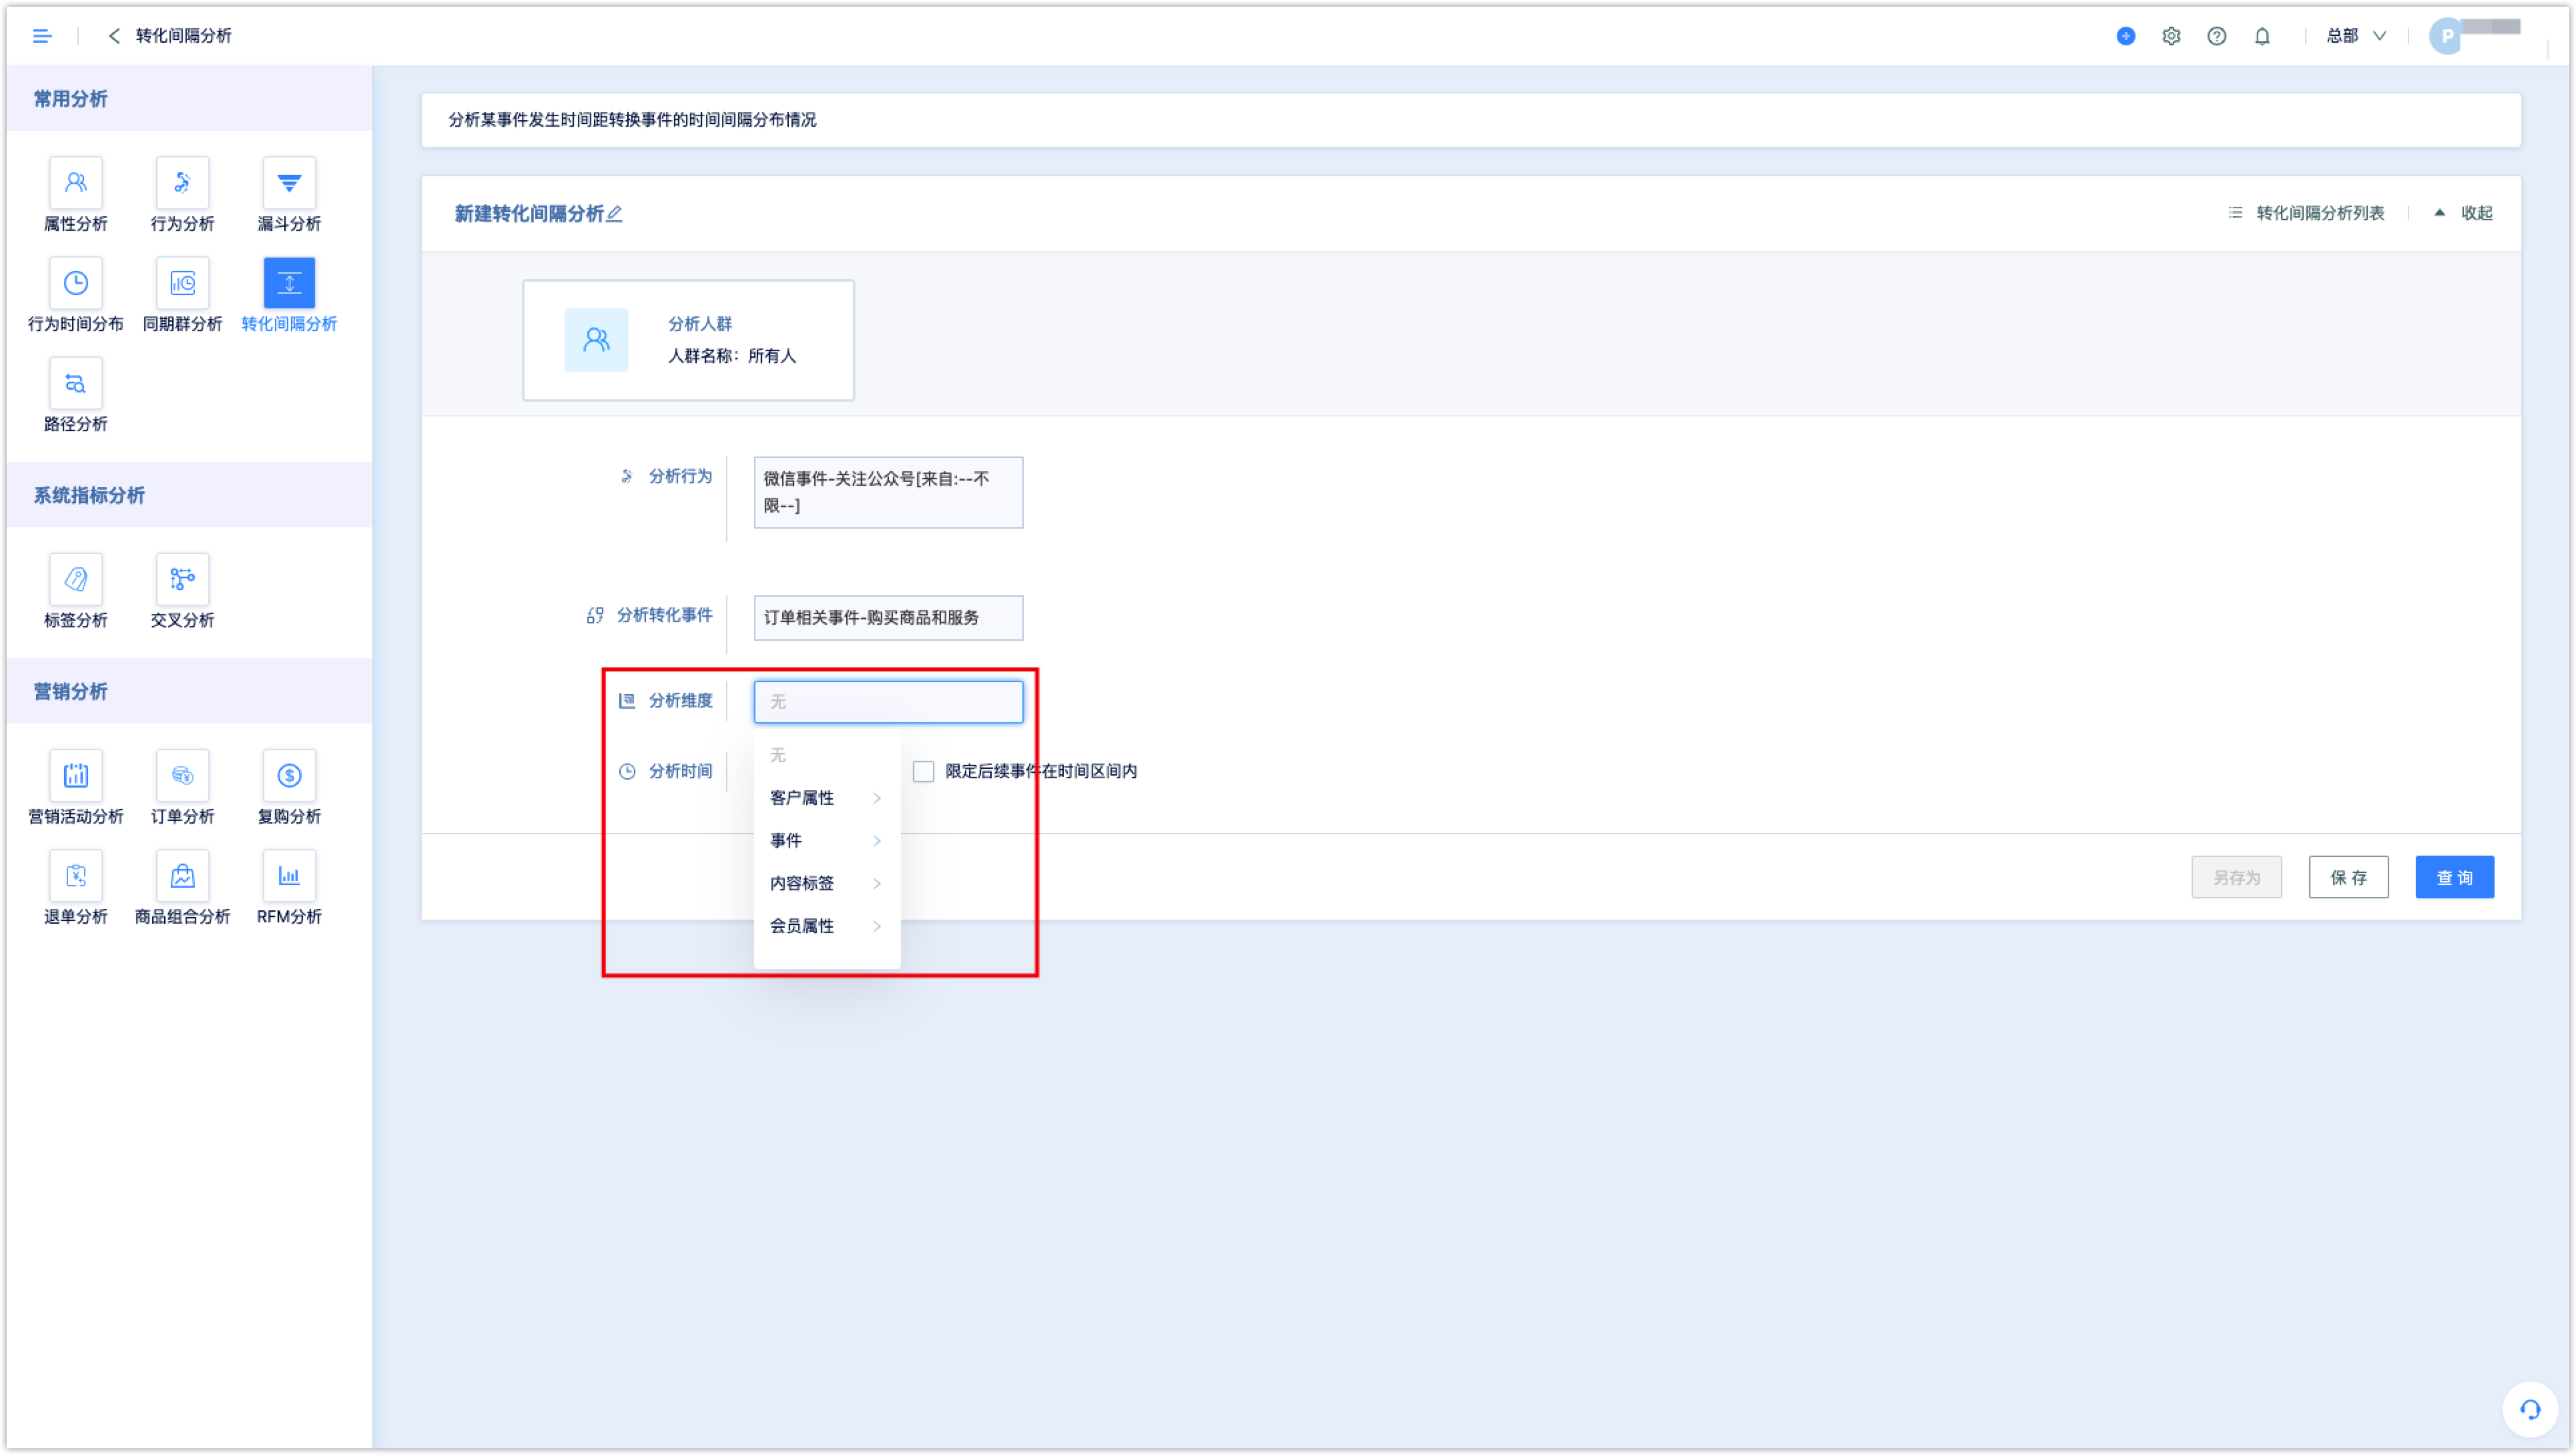Select the 无 option in dropdown list
This screenshot has height=1455, width=2576.
(x=826, y=754)
